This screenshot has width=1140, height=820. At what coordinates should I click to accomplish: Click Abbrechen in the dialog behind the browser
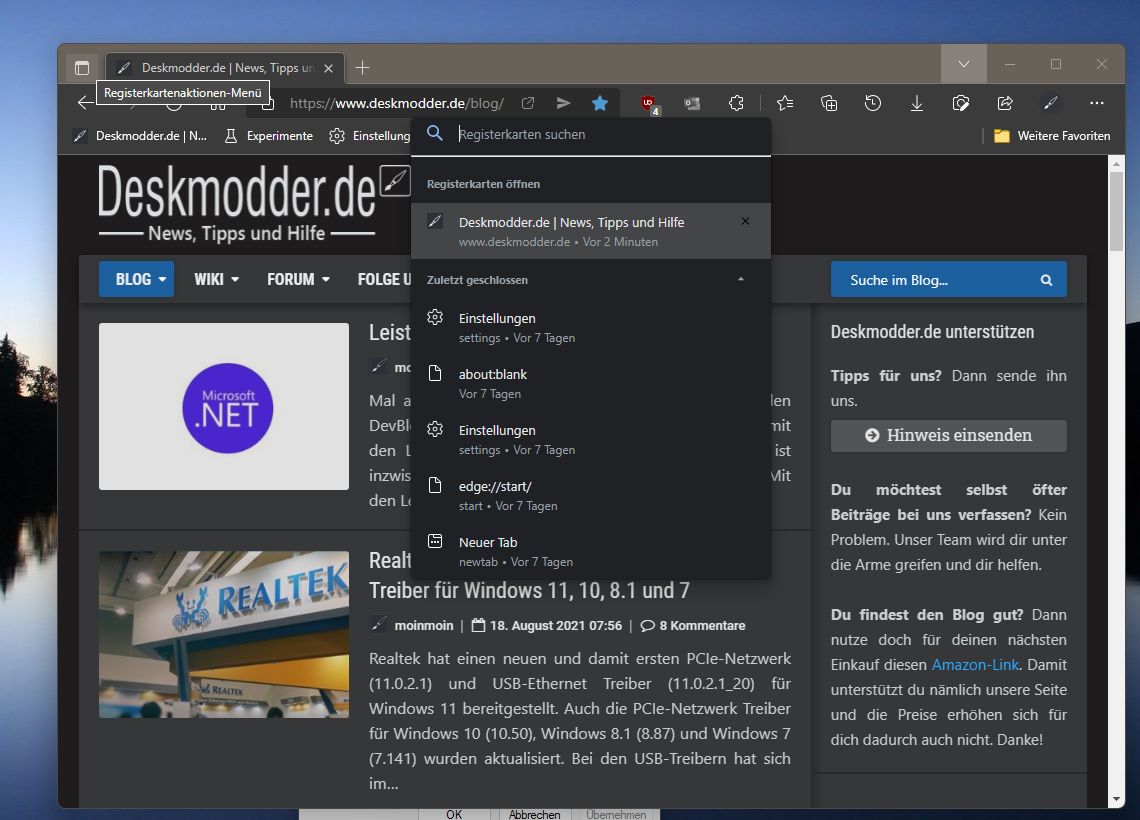tap(534, 814)
